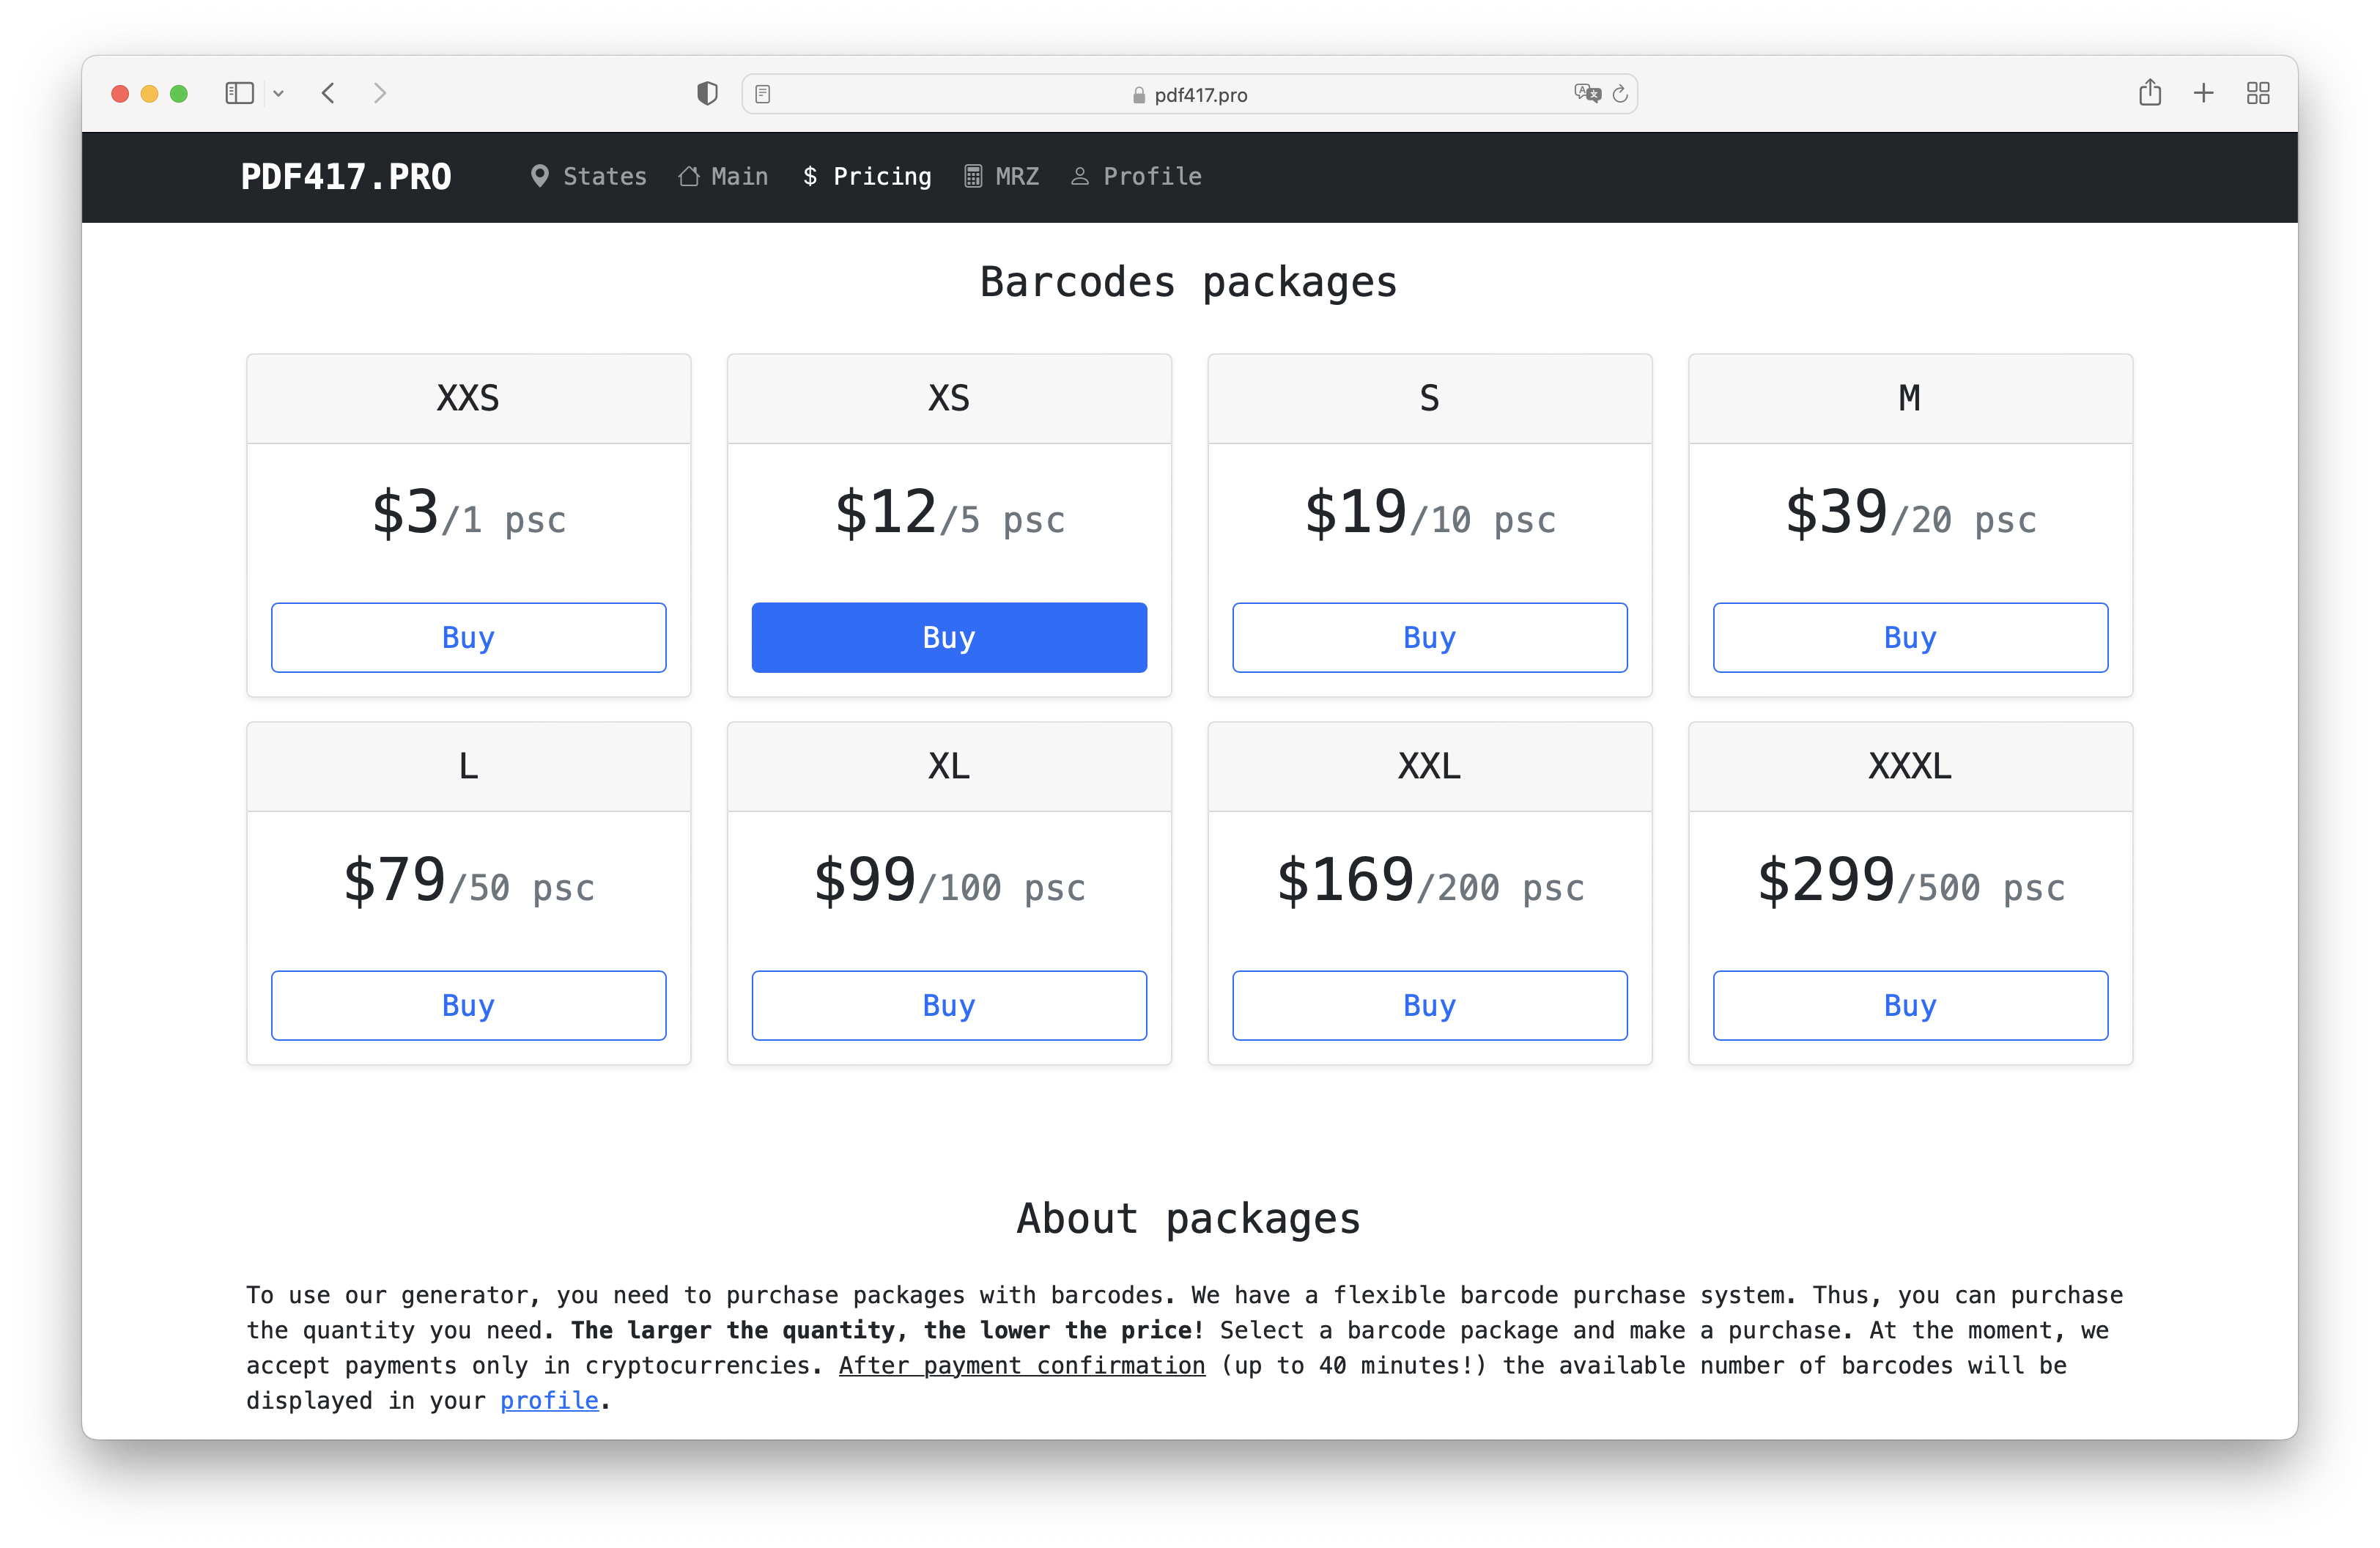Toggle the browser sidebar
This screenshot has width=2380, height=1548.
[x=239, y=93]
